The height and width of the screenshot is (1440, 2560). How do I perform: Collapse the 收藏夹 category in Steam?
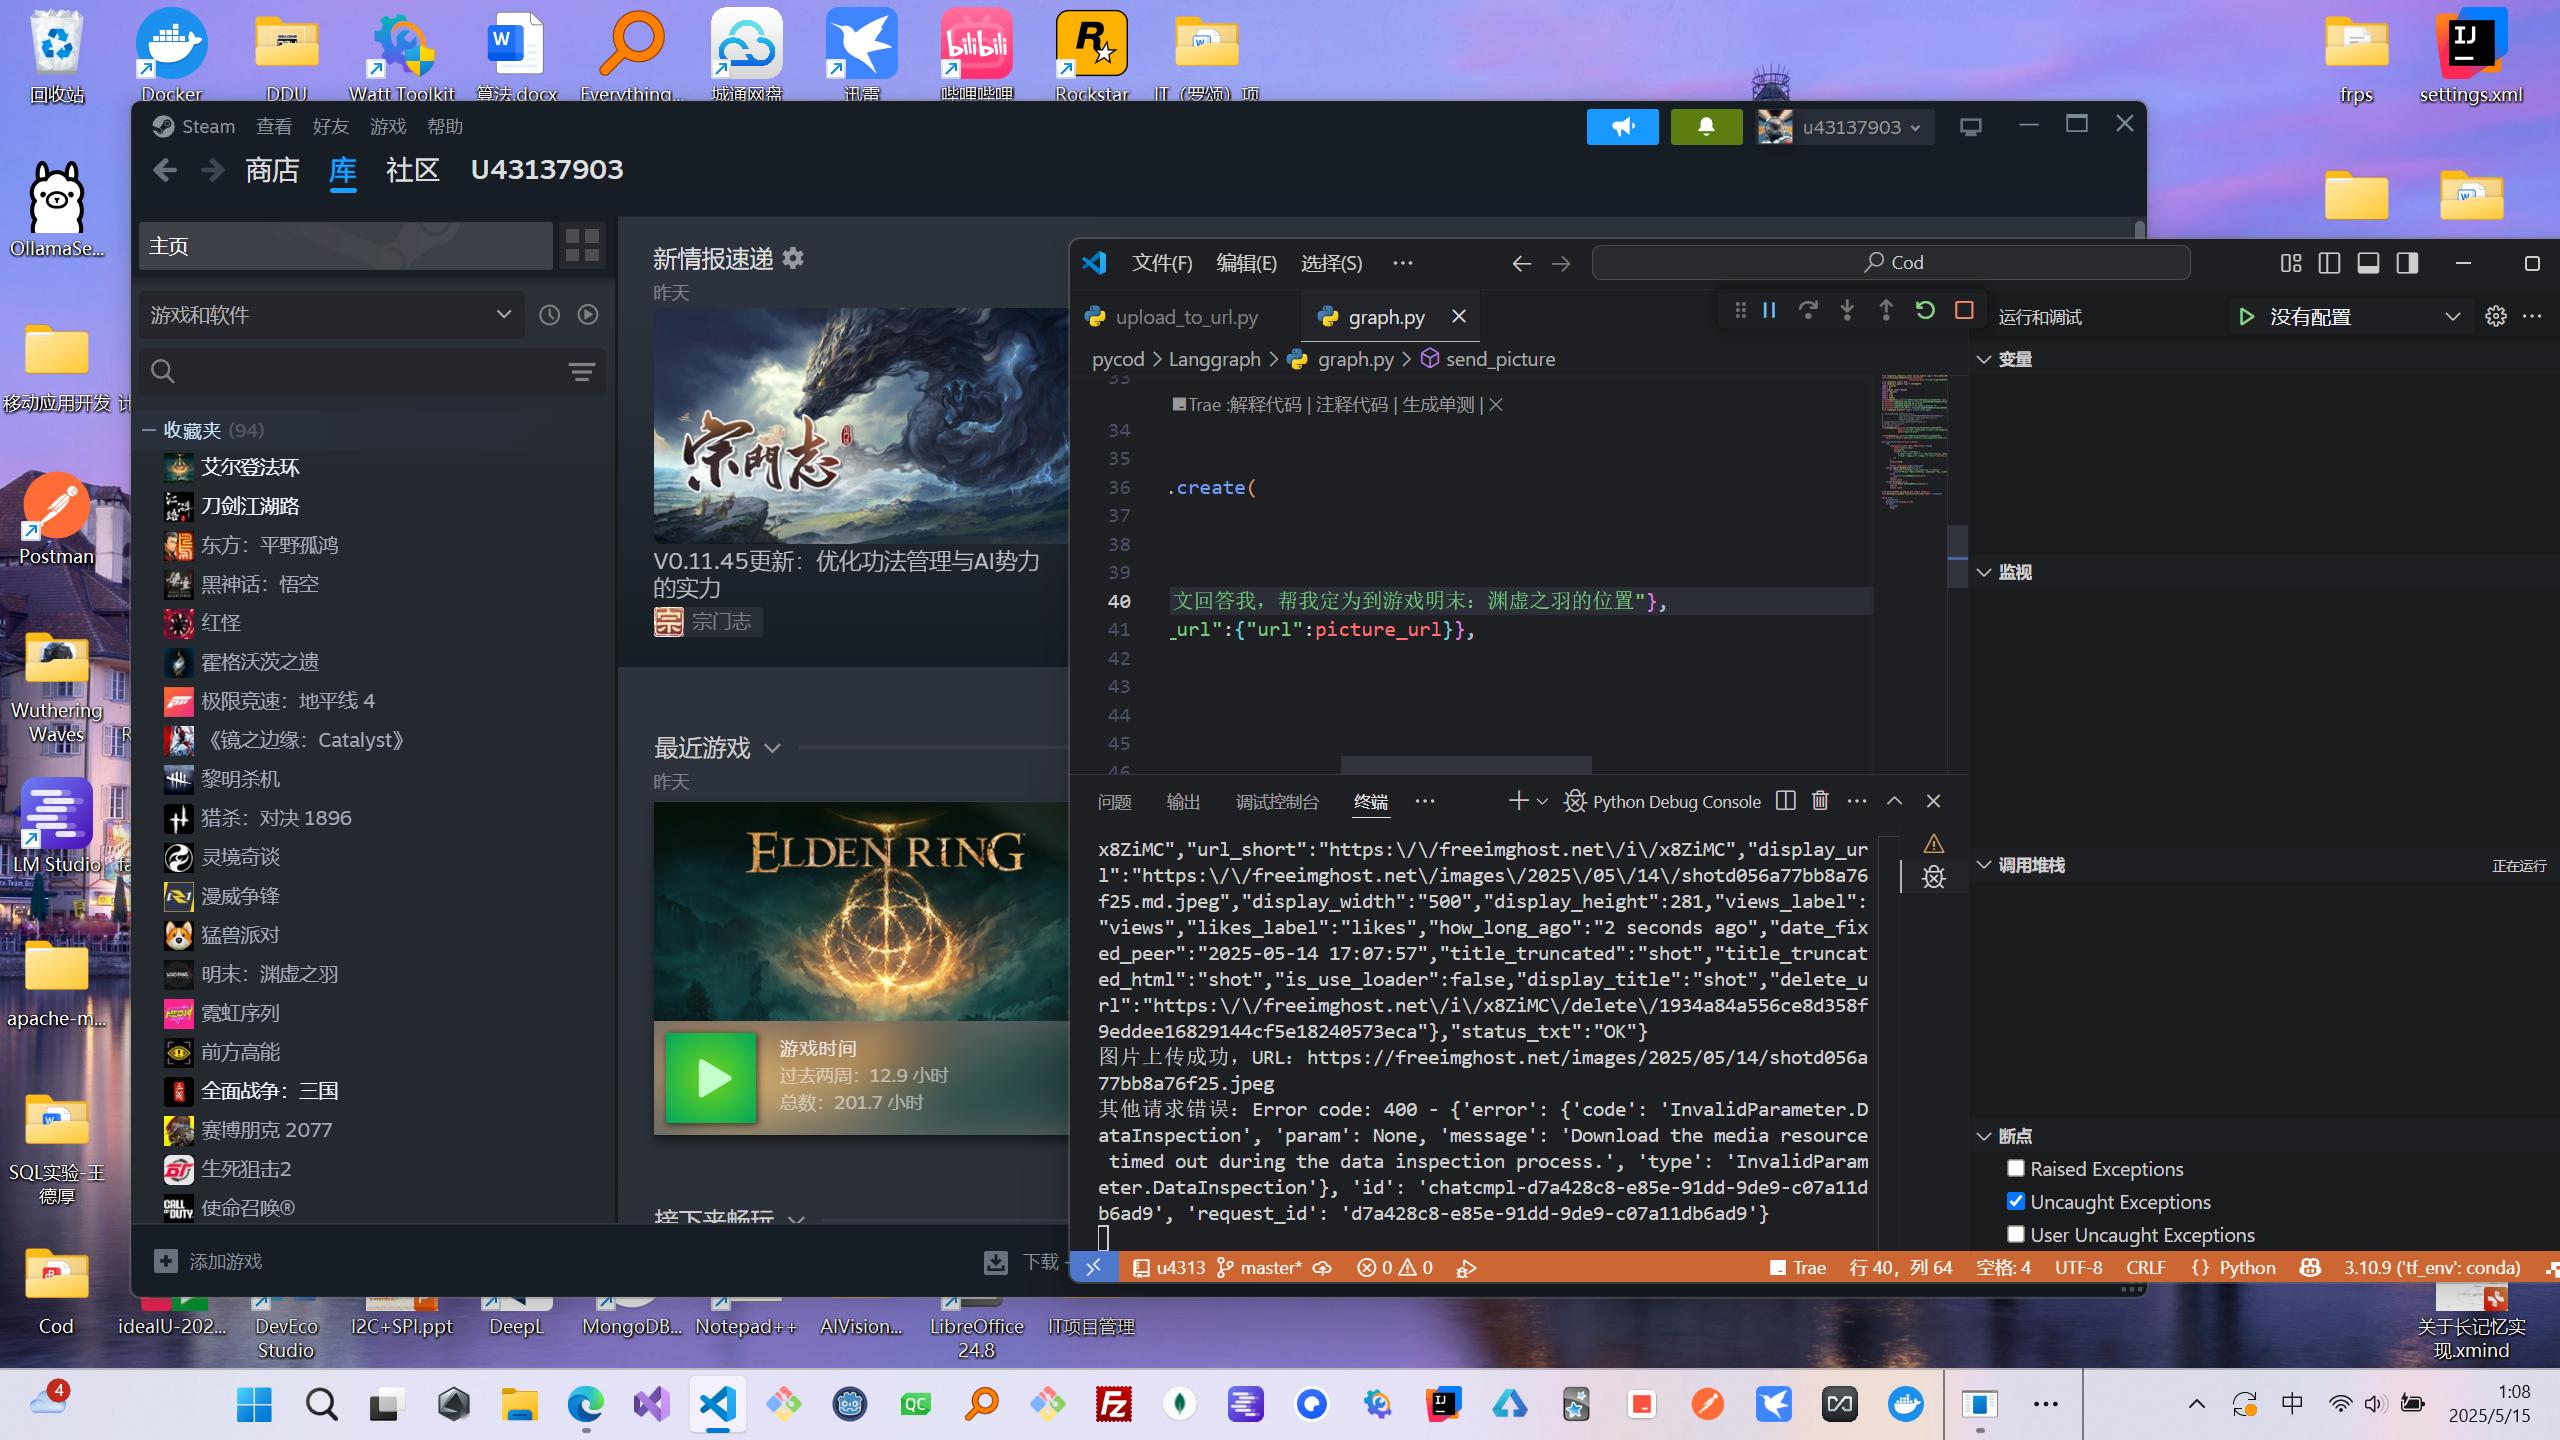click(149, 430)
